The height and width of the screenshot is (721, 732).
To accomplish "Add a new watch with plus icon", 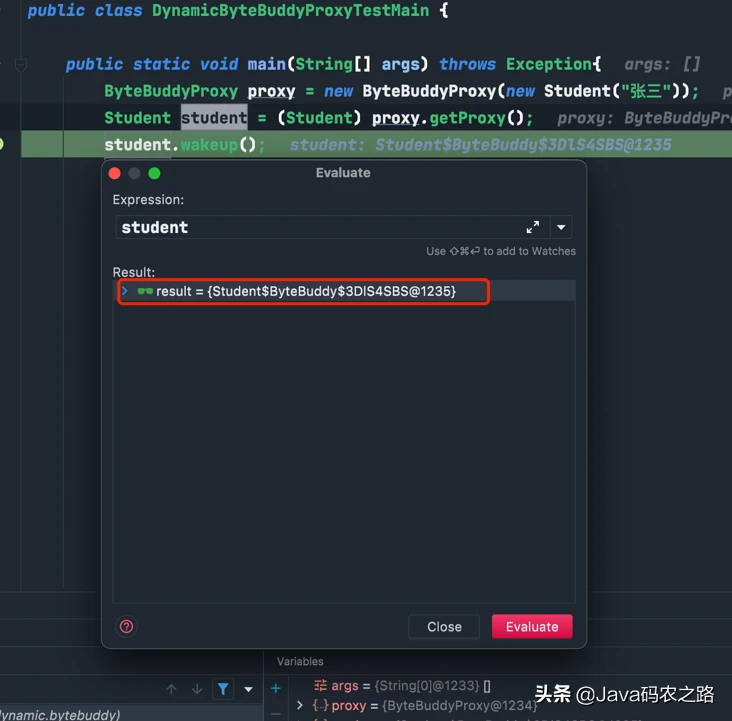I will [276, 688].
